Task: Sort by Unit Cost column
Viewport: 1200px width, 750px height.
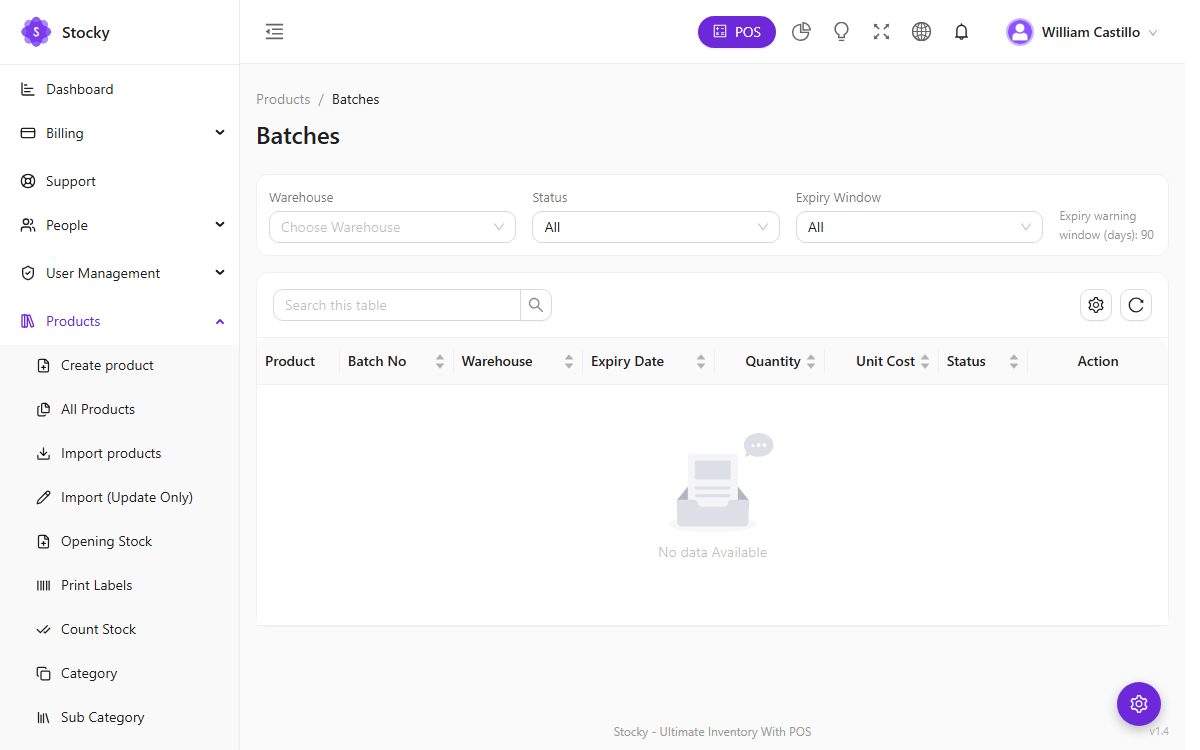Action: [x=882, y=361]
